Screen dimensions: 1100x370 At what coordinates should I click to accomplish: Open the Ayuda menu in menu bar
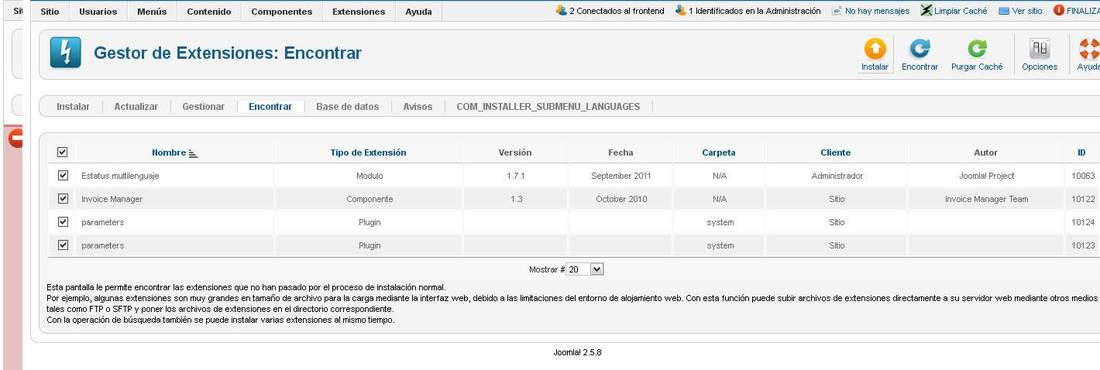click(419, 12)
